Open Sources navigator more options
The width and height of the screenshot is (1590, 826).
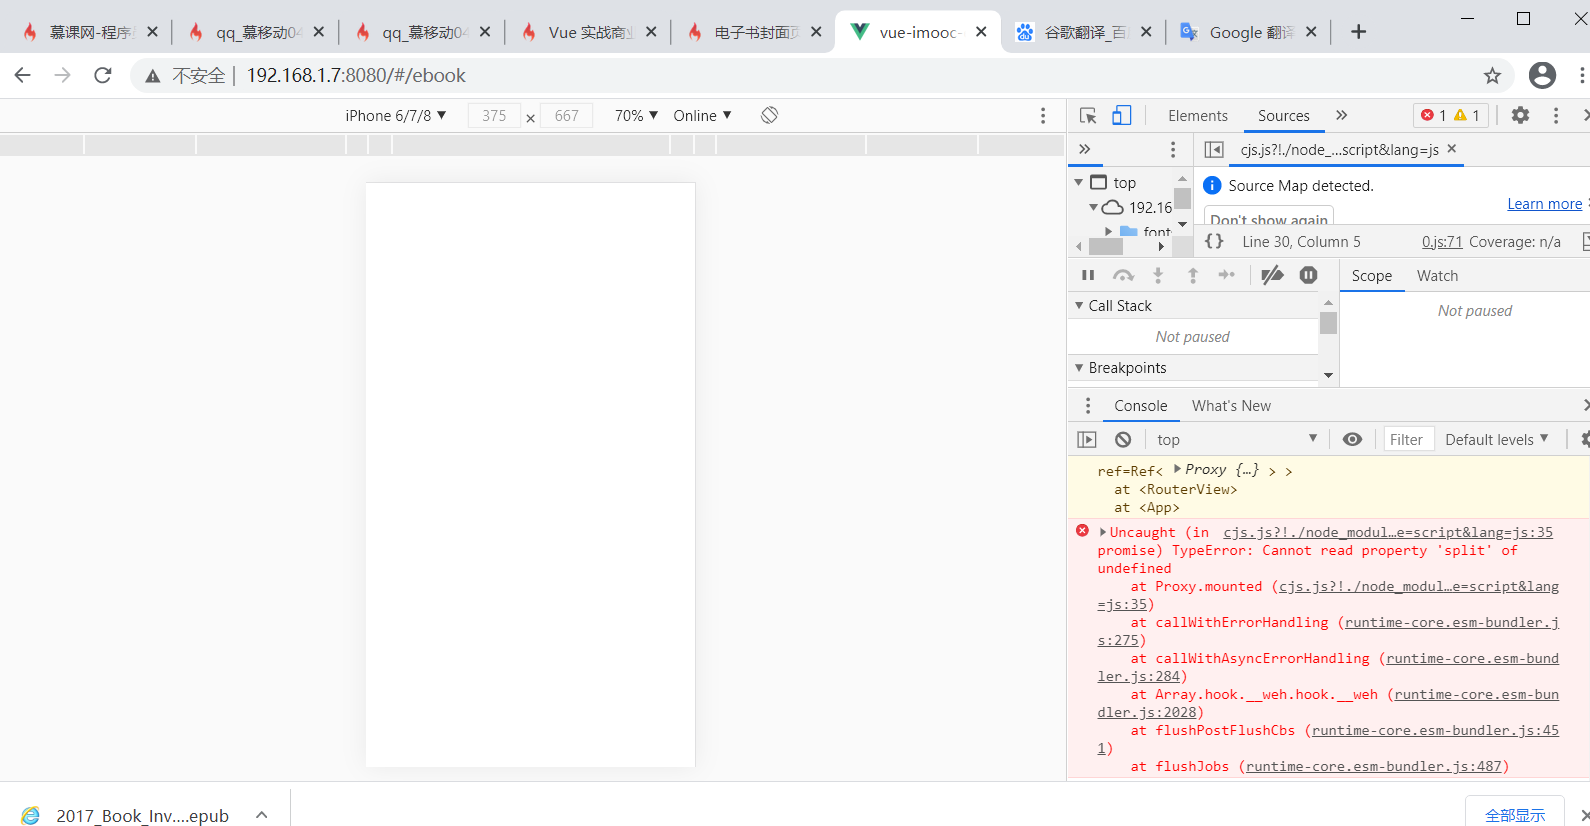[x=1173, y=149]
